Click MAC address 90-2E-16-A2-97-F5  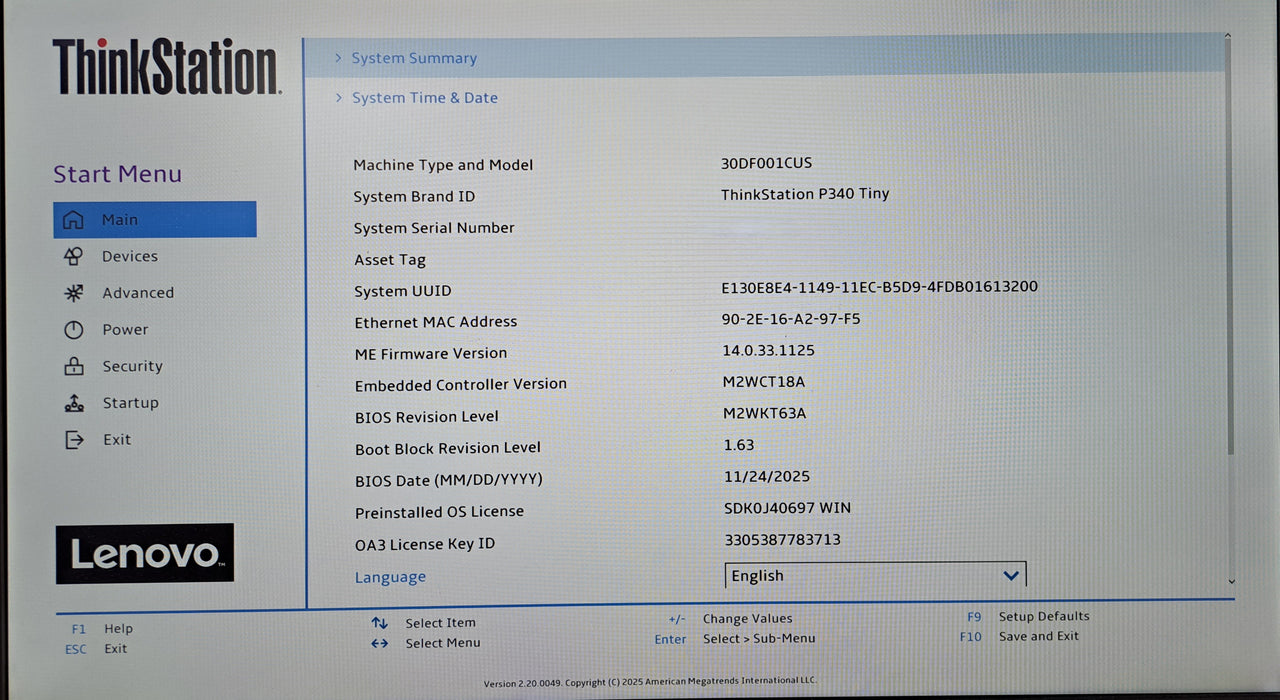coord(791,319)
